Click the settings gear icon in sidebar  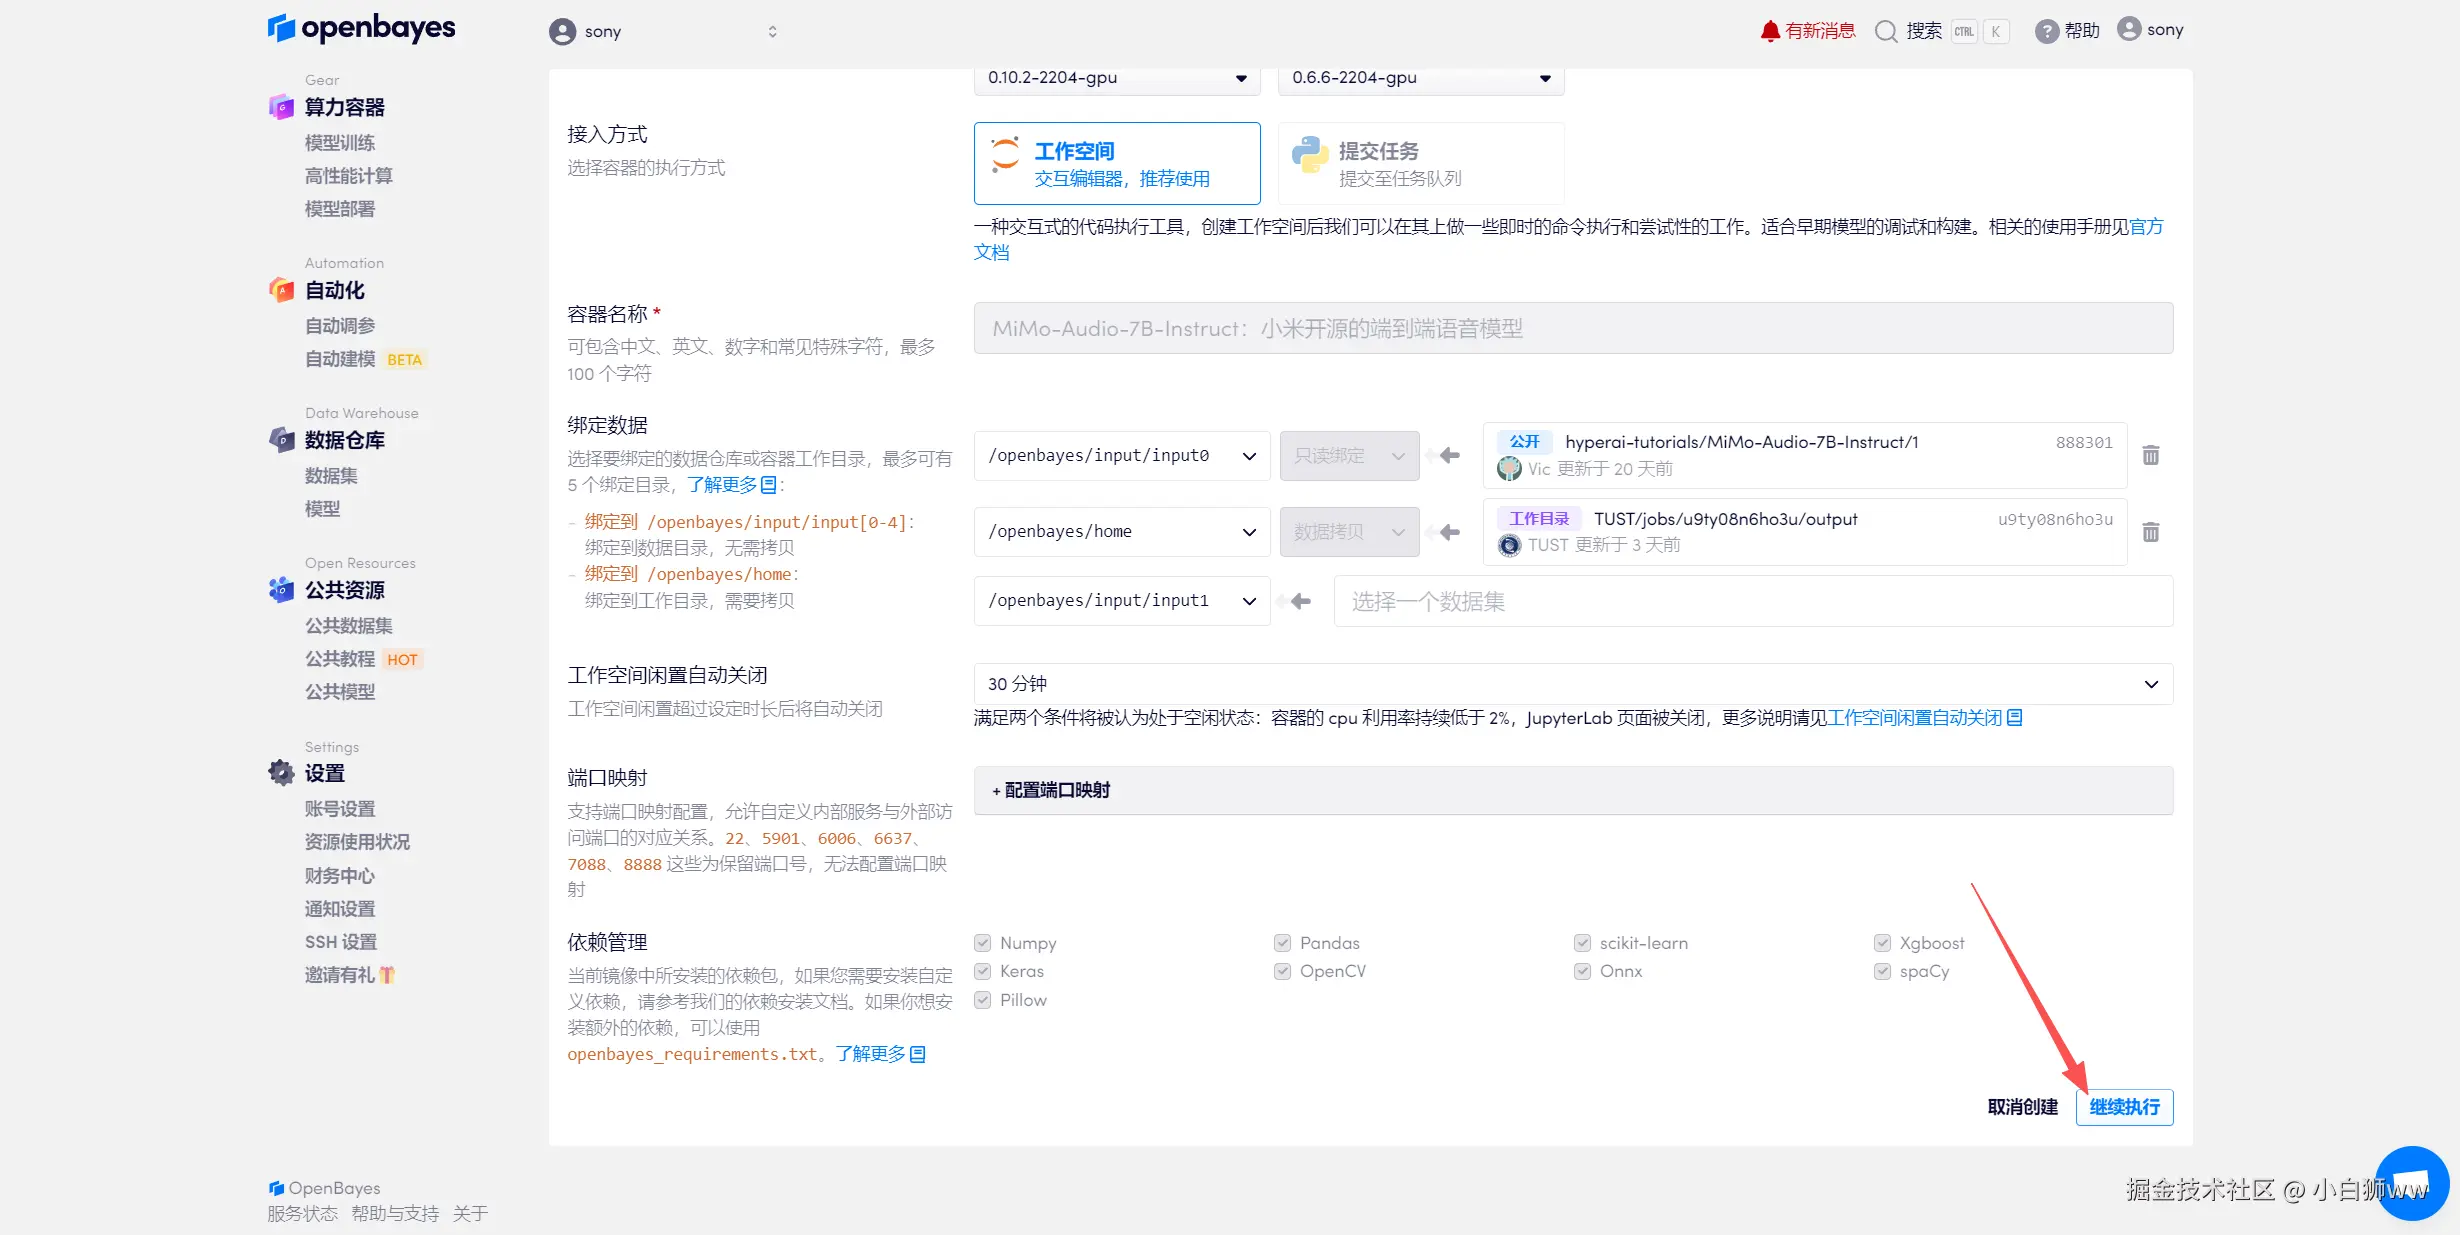pos(281,773)
